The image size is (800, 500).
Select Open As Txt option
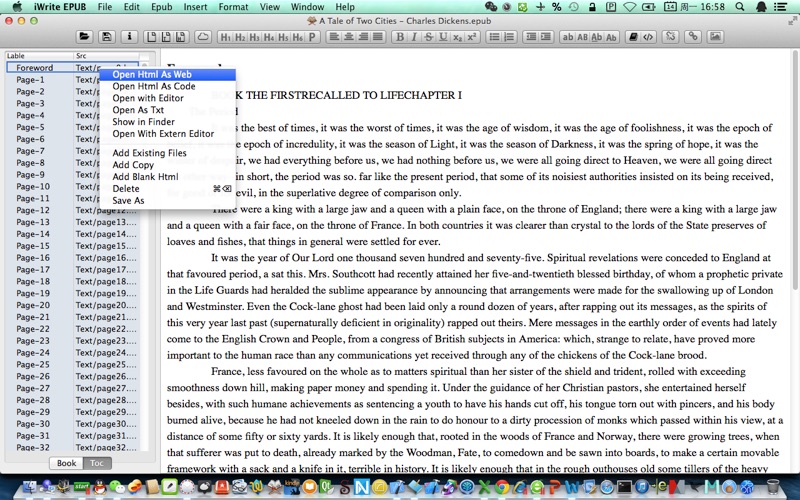coord(167,110)
